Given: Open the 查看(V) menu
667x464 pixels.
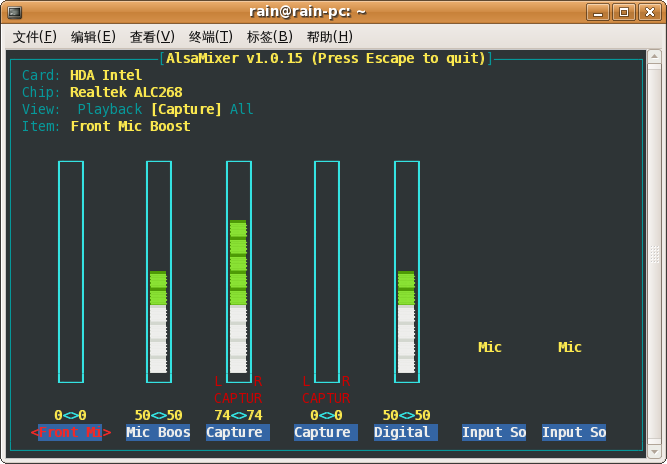Looking at the screenshot, I should [x=152, y=37].
